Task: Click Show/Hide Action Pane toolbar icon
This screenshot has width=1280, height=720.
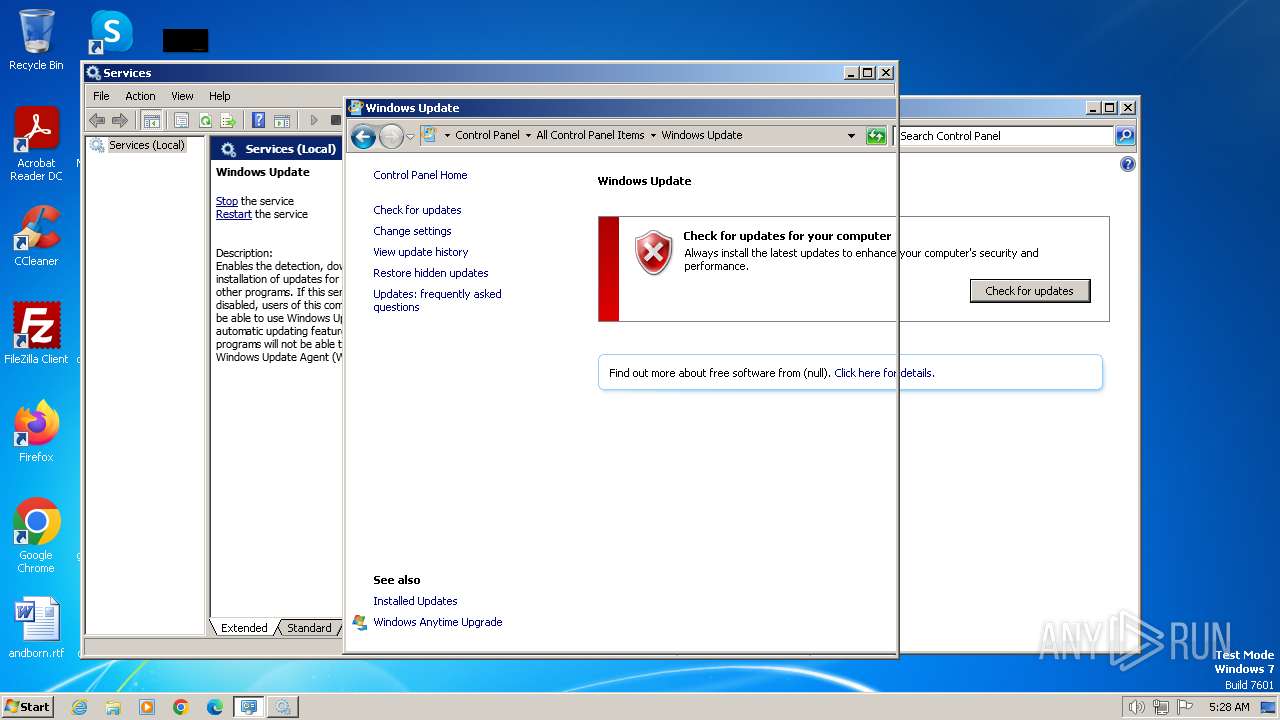Action: (282, 120)
